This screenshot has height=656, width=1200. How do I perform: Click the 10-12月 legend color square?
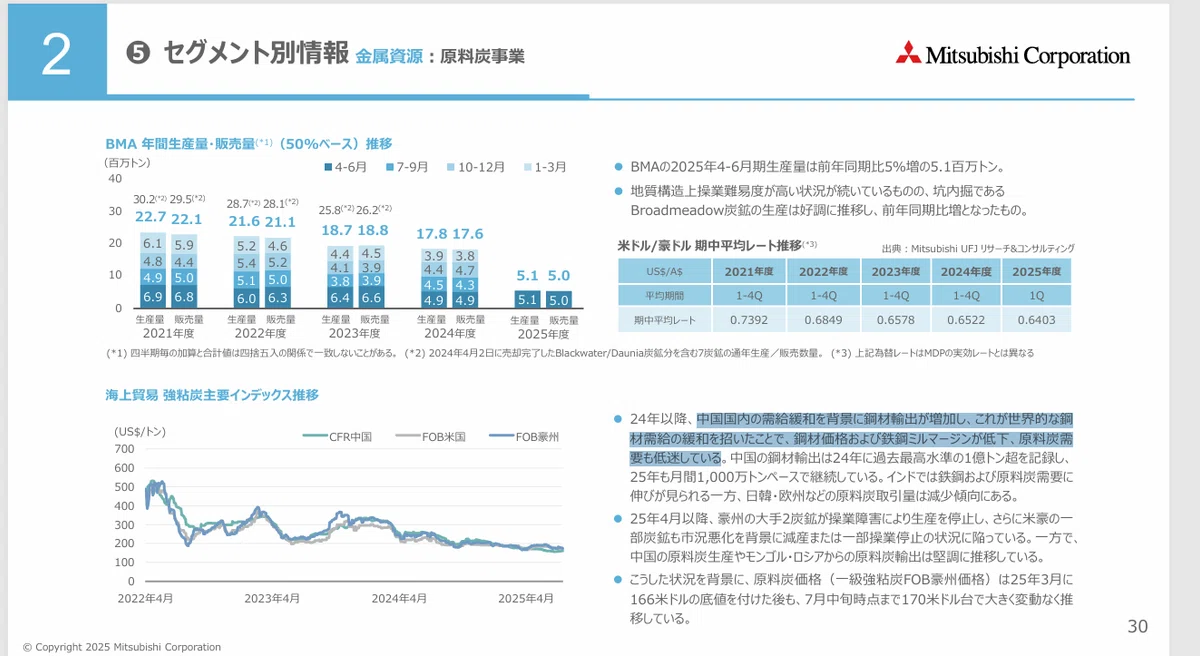[x=451, y=166]
